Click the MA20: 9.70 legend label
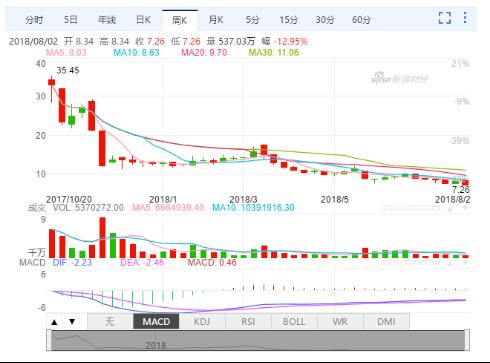Image resolution: width=490 pixels, height=363 pixels. pos(204,52)
